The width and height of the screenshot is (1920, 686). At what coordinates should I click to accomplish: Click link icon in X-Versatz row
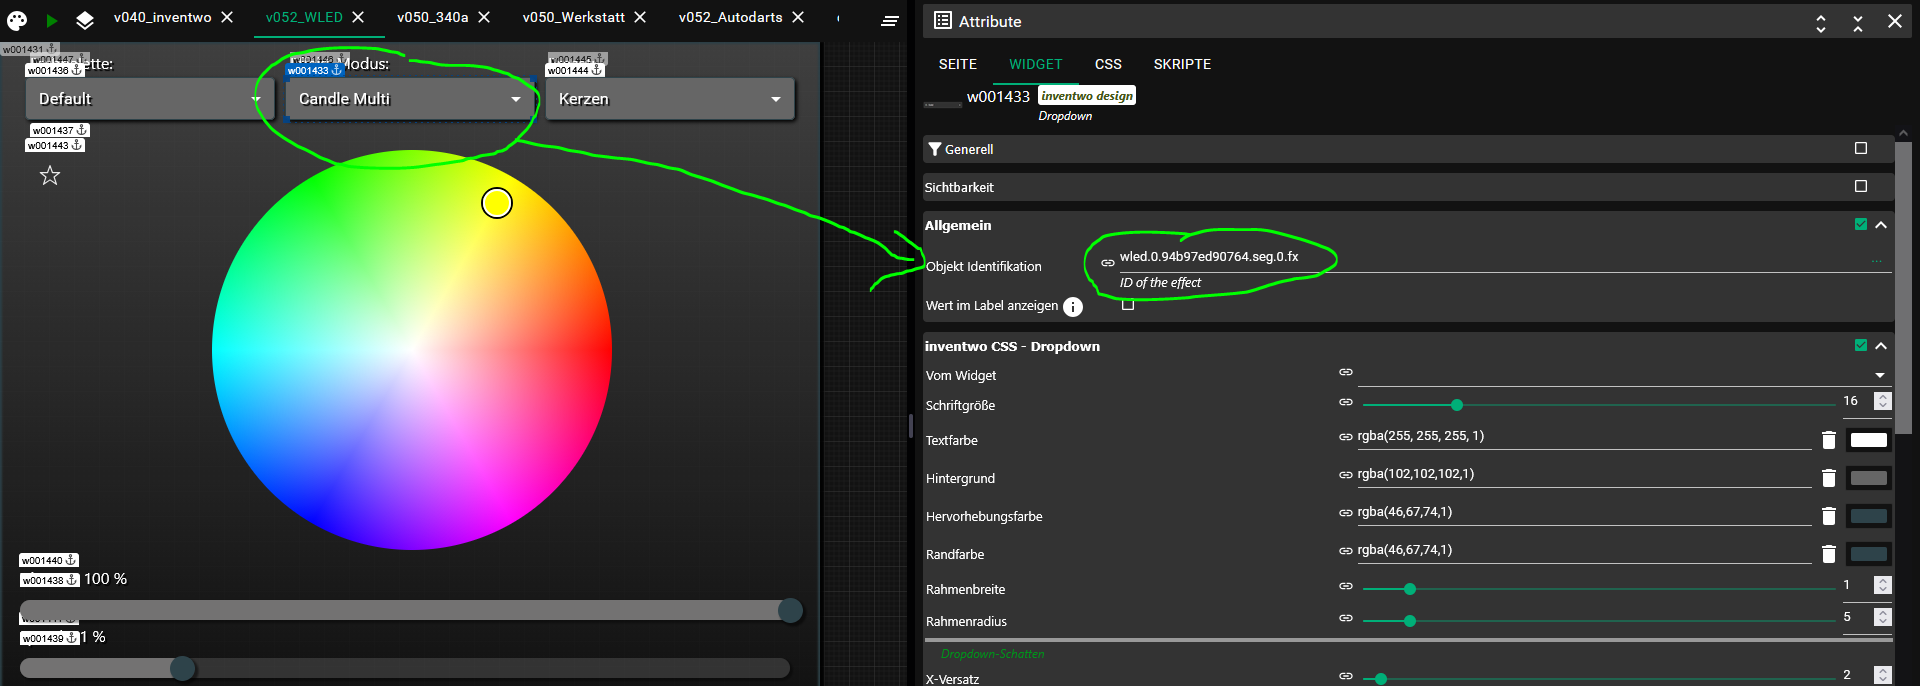(x=1346, y=676)
